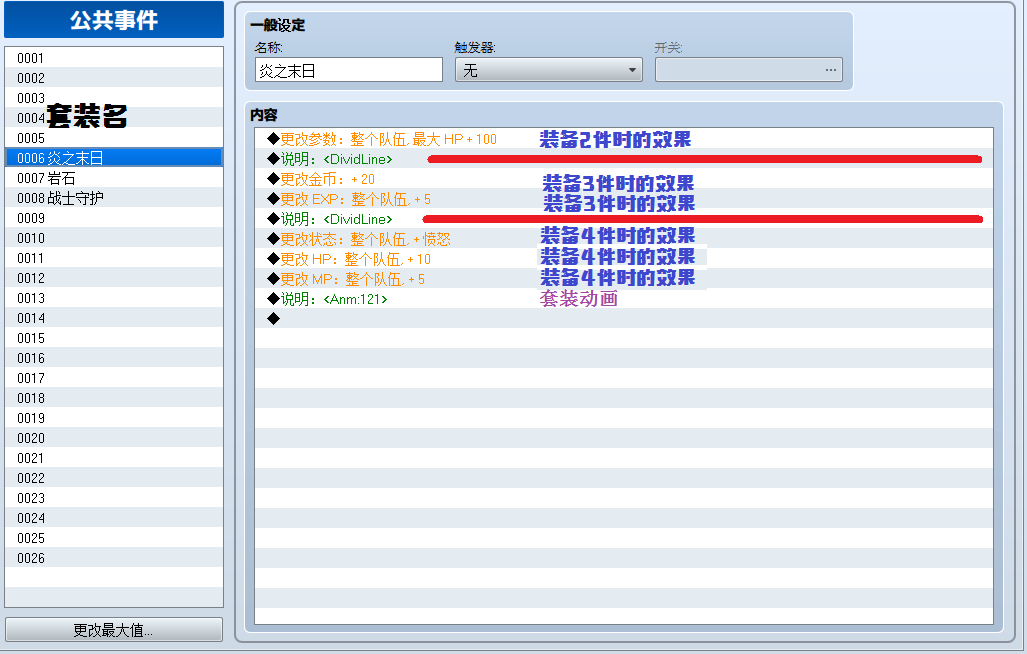The width and height of the screenshot is (1027, 654).
Task: Select the 更改参数 最大 HP +100 command
Action: pyautogui.click(x=624, y=139)
